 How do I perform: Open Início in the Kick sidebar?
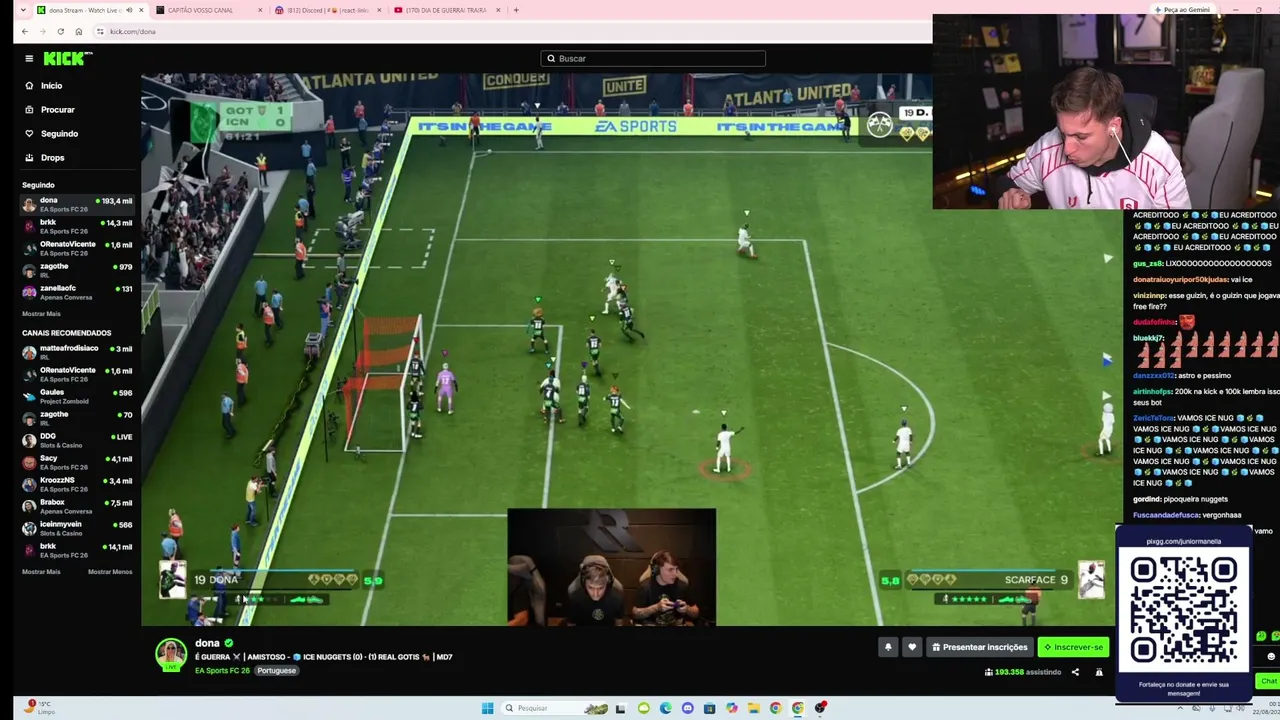(x=51, y=86)
